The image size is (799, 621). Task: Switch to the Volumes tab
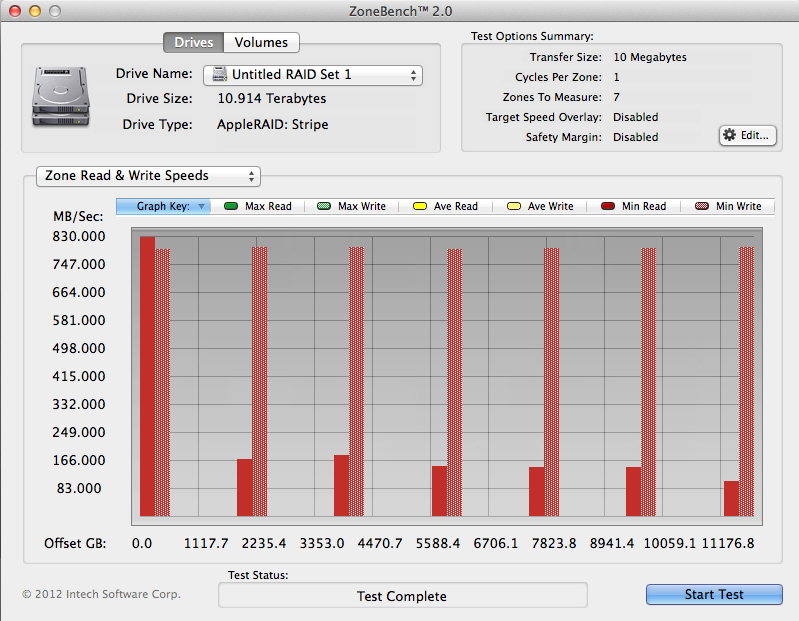click(261, 42)
